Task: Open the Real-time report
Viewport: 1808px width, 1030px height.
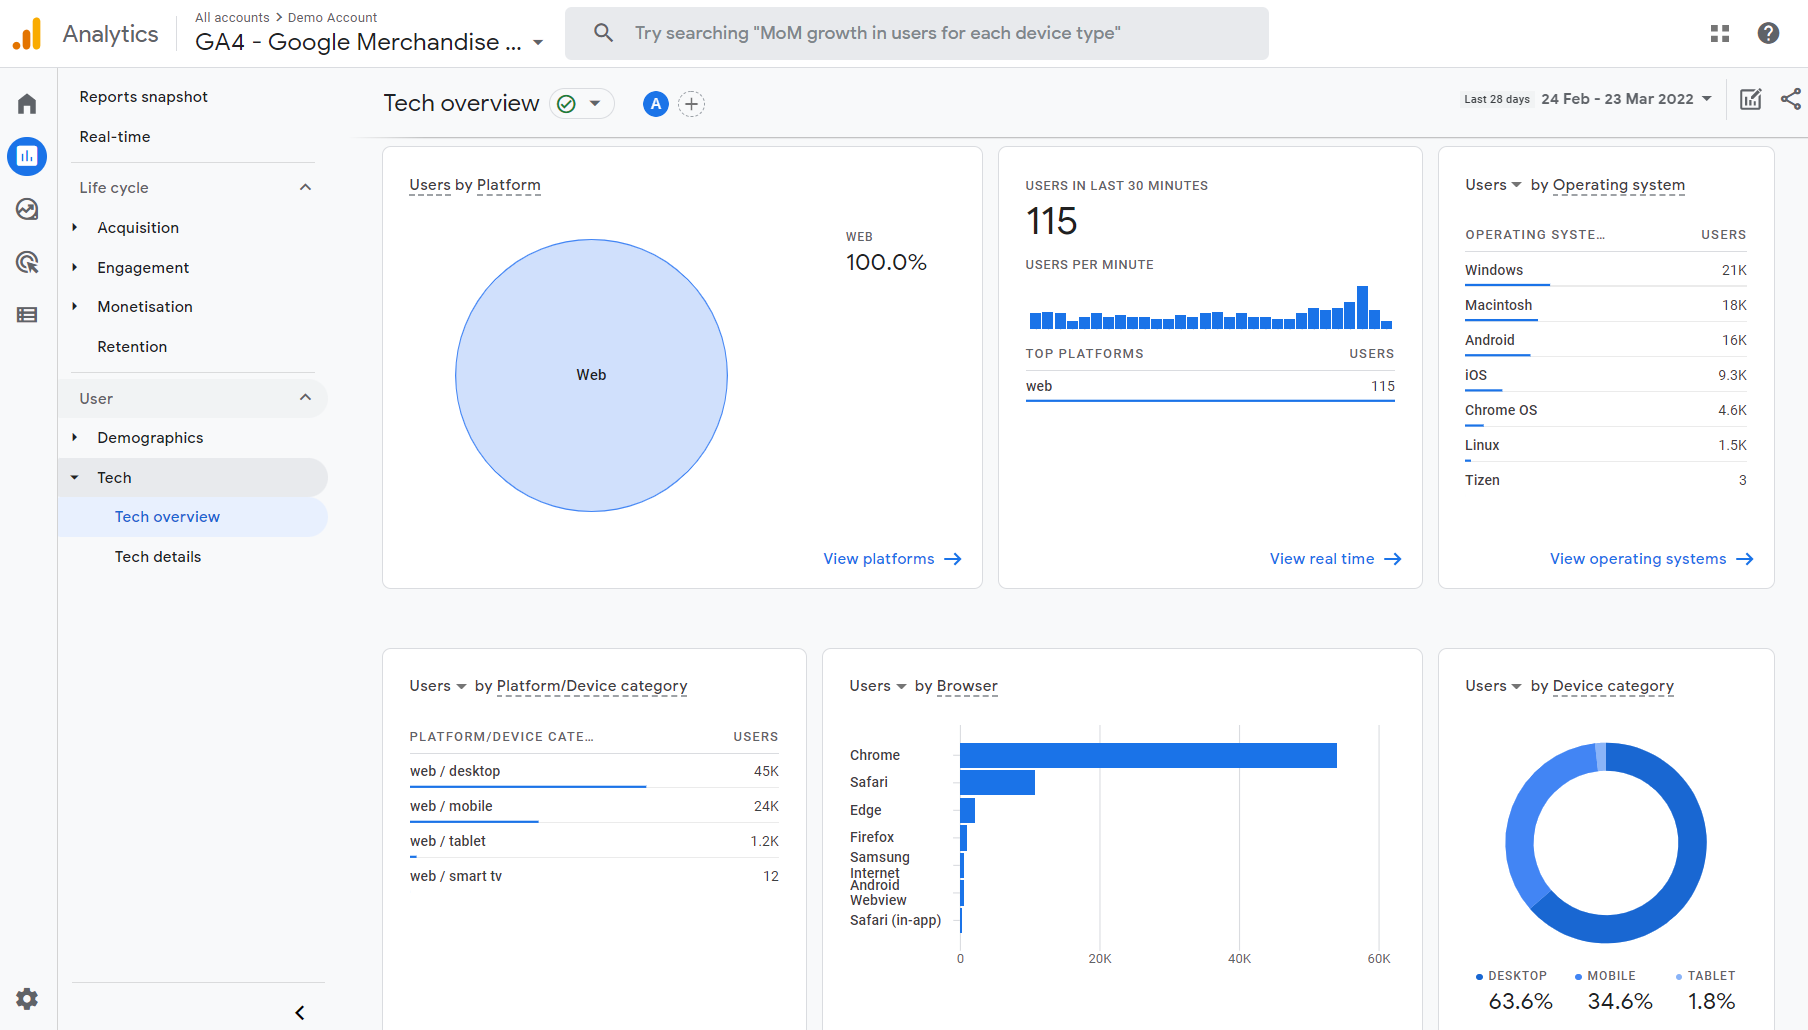Action: point(115,137)
